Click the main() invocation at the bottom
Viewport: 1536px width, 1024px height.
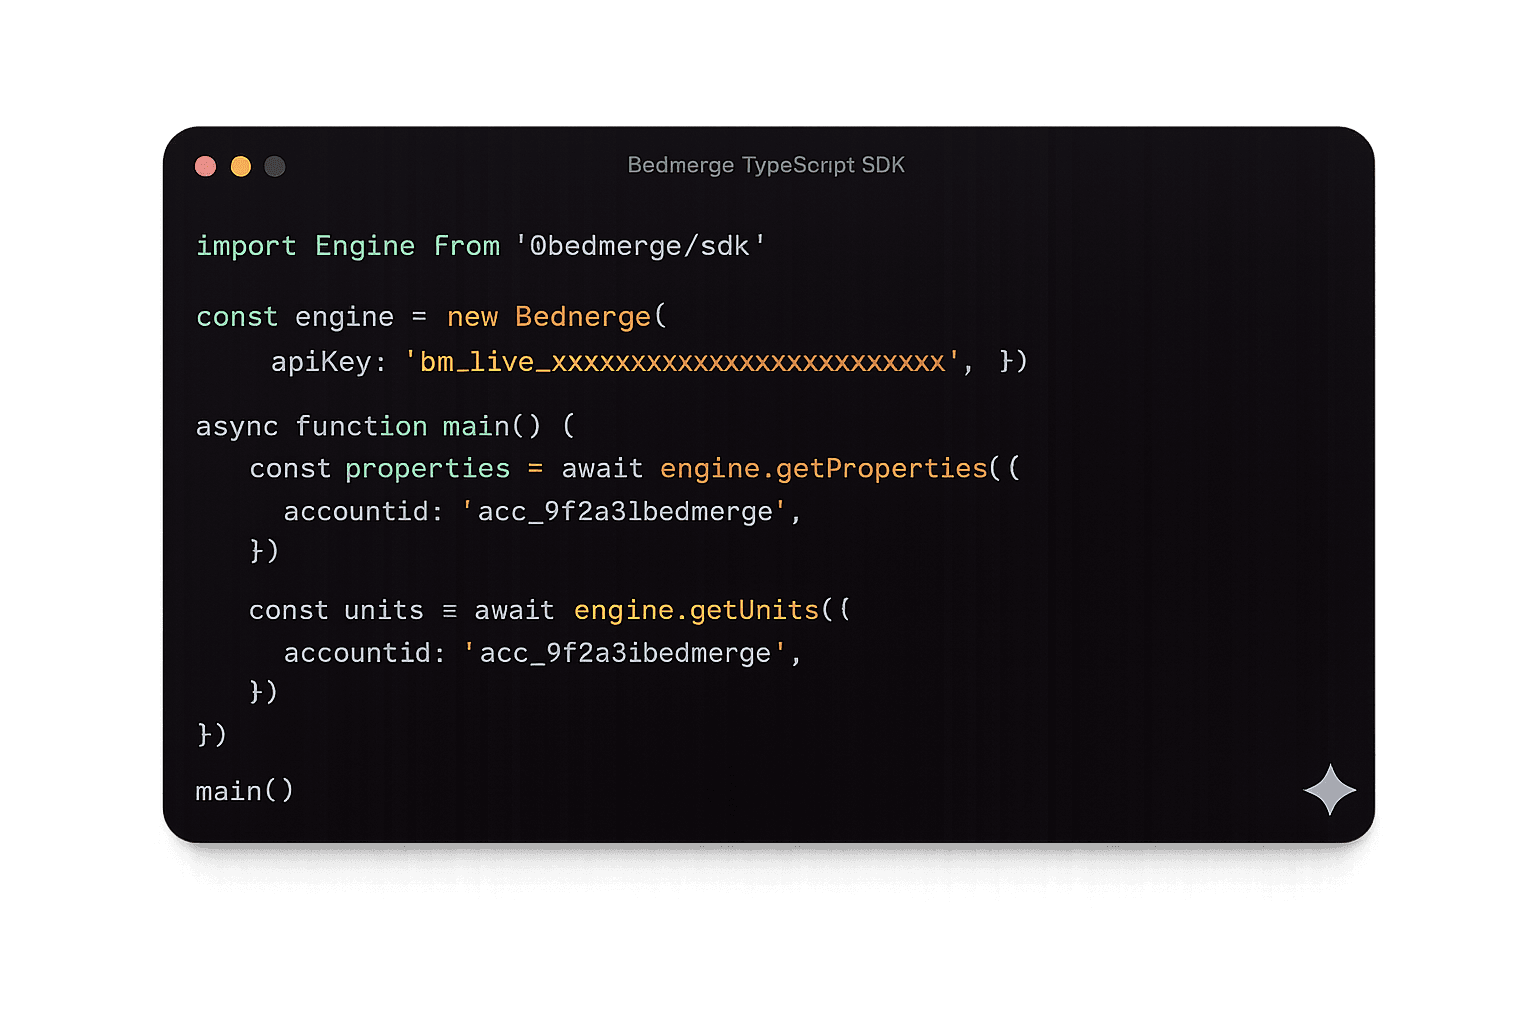coord(243,791)
